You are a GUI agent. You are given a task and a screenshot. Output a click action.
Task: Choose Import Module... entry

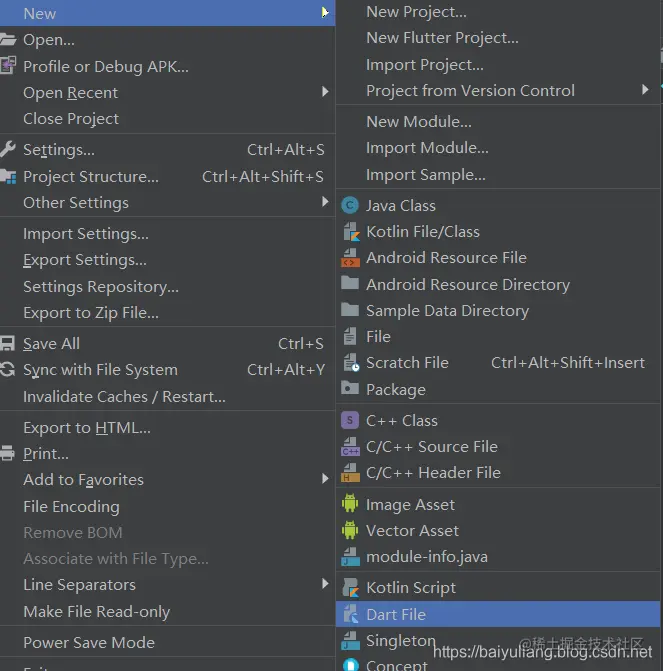coord(427,148)
